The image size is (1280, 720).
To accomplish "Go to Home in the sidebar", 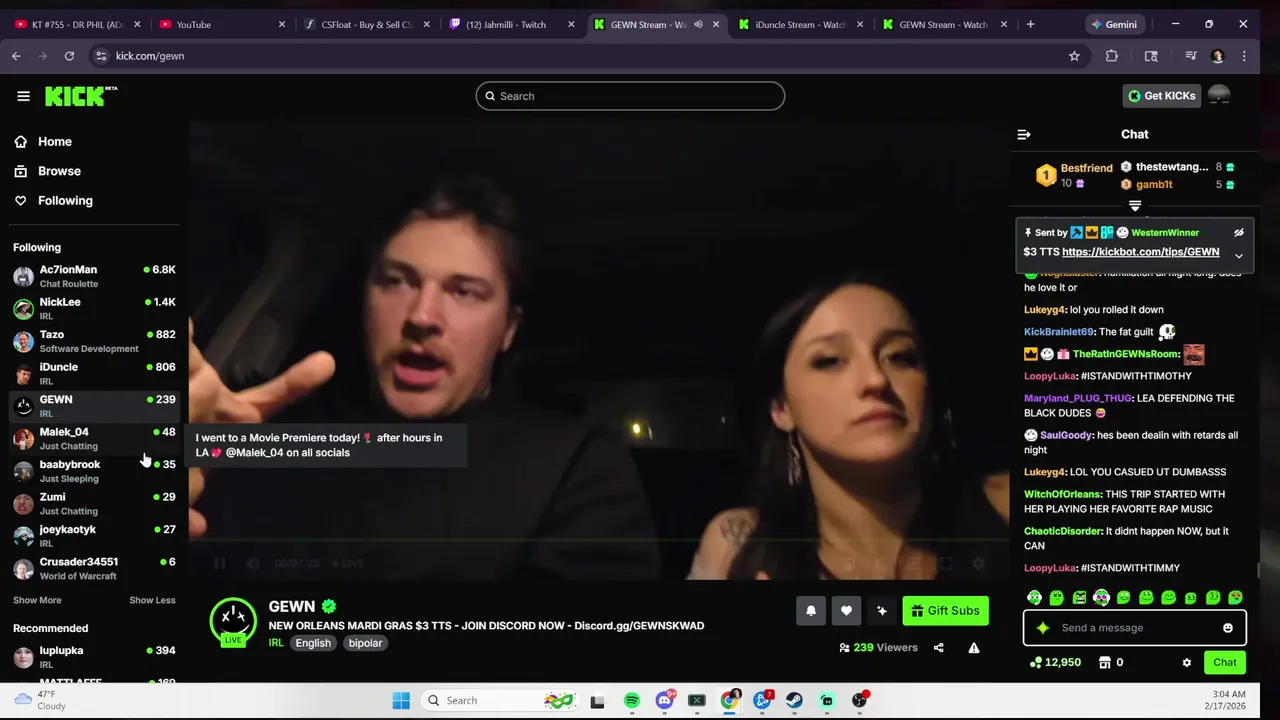I will click(x=55, y=142).
